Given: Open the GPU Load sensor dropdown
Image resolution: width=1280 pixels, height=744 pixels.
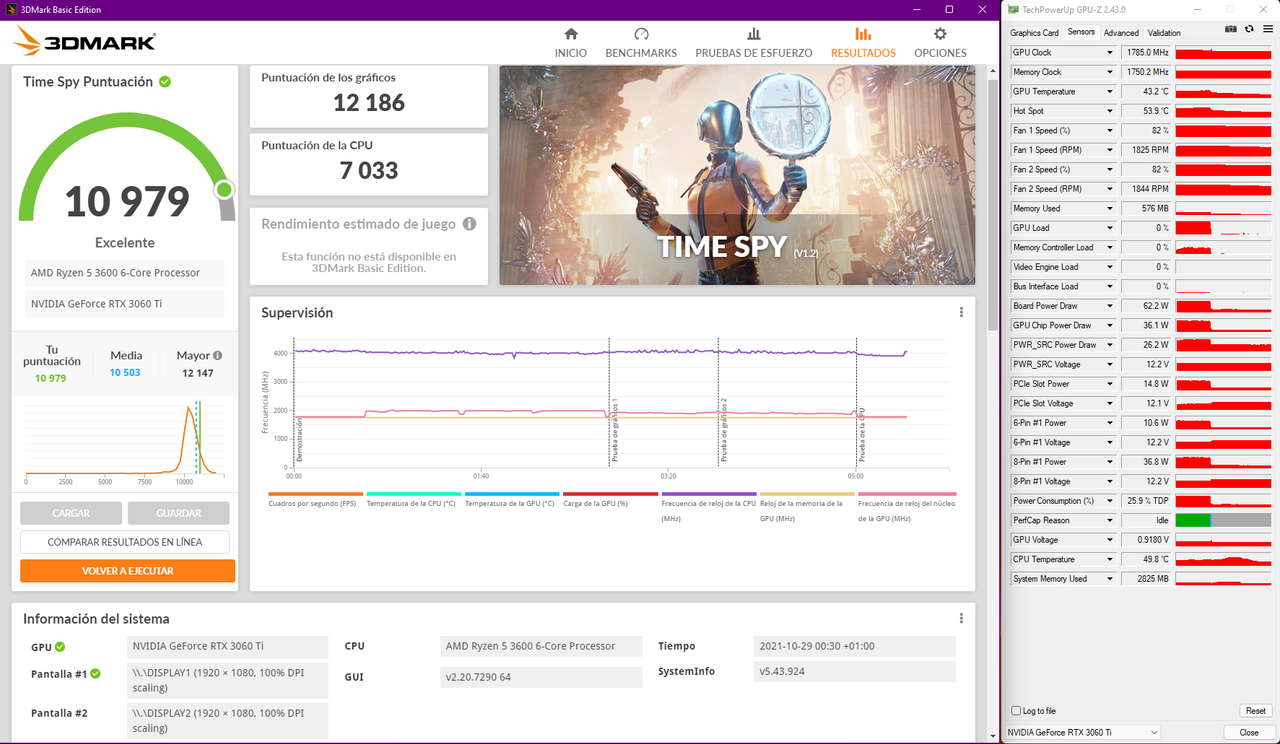Looking at the screenshot, I should pyautogui.click(x=1109, y=228).
